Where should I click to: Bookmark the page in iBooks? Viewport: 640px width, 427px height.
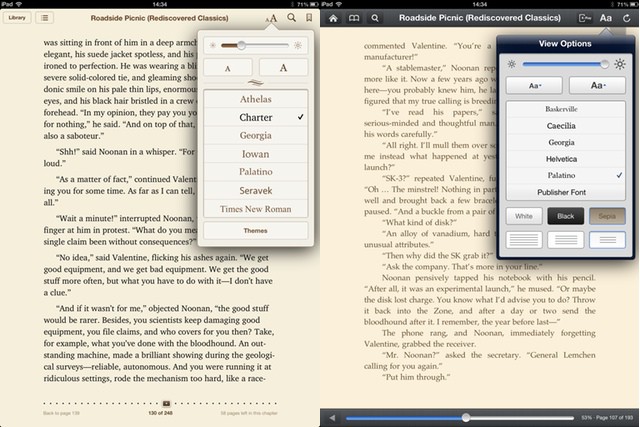309,18
